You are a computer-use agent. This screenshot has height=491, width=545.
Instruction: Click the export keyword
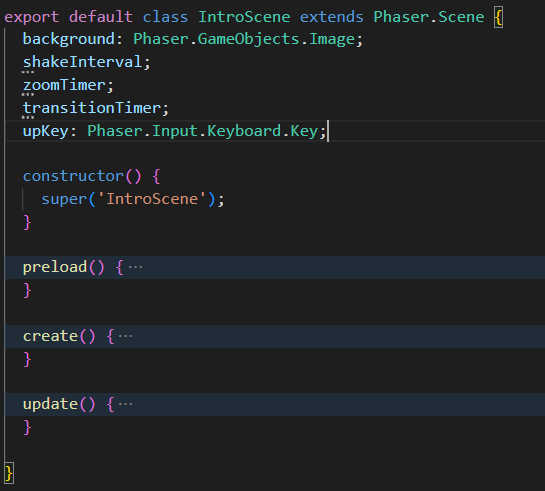(x=31, y=17)
